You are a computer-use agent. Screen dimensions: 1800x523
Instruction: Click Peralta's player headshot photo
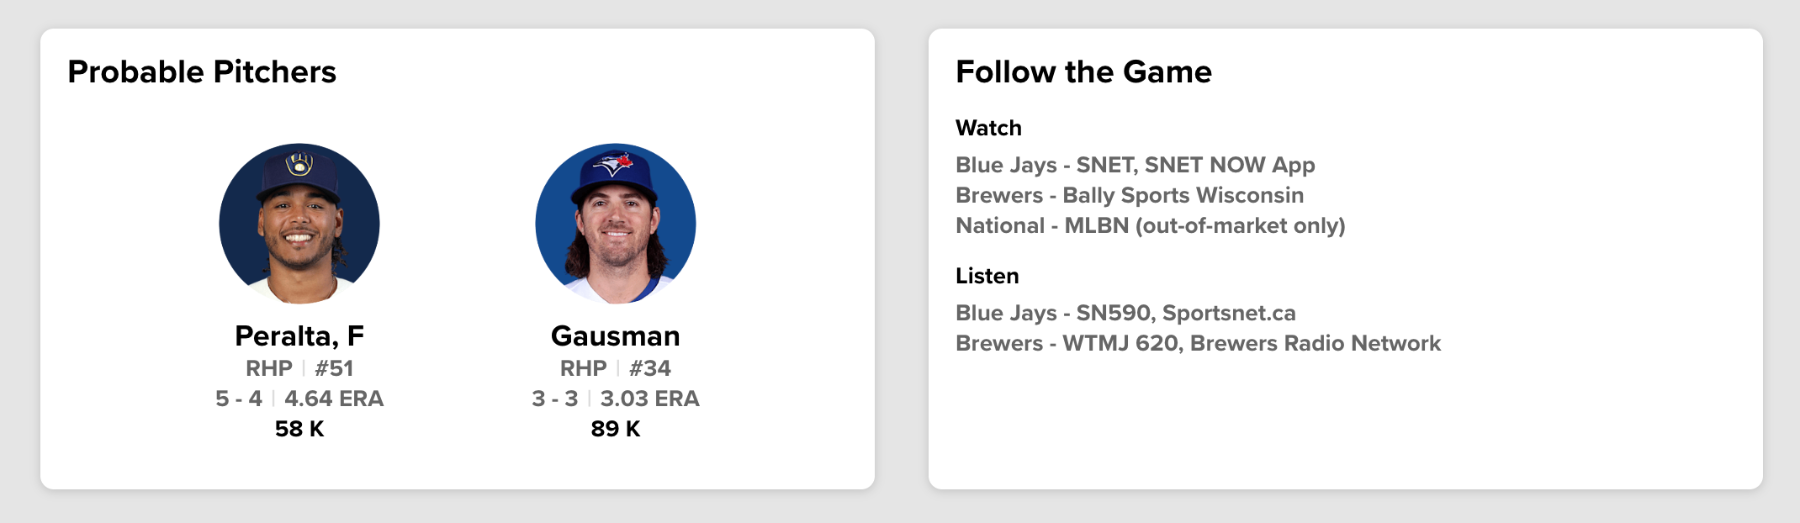(x=299, y=223)
